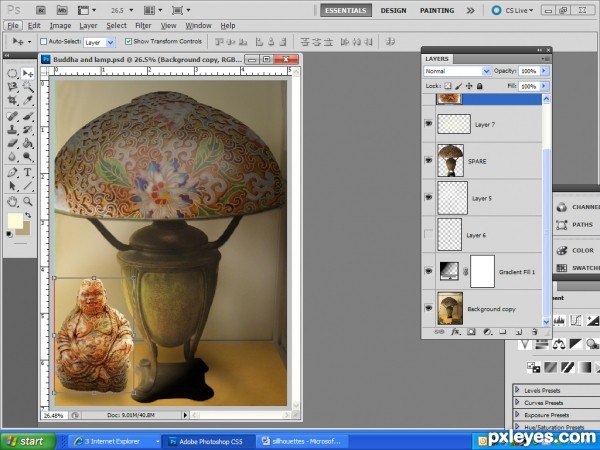The image size is (600, 450).
Task: Open Opacity slider arrow
Action: [x=544, y=71]
